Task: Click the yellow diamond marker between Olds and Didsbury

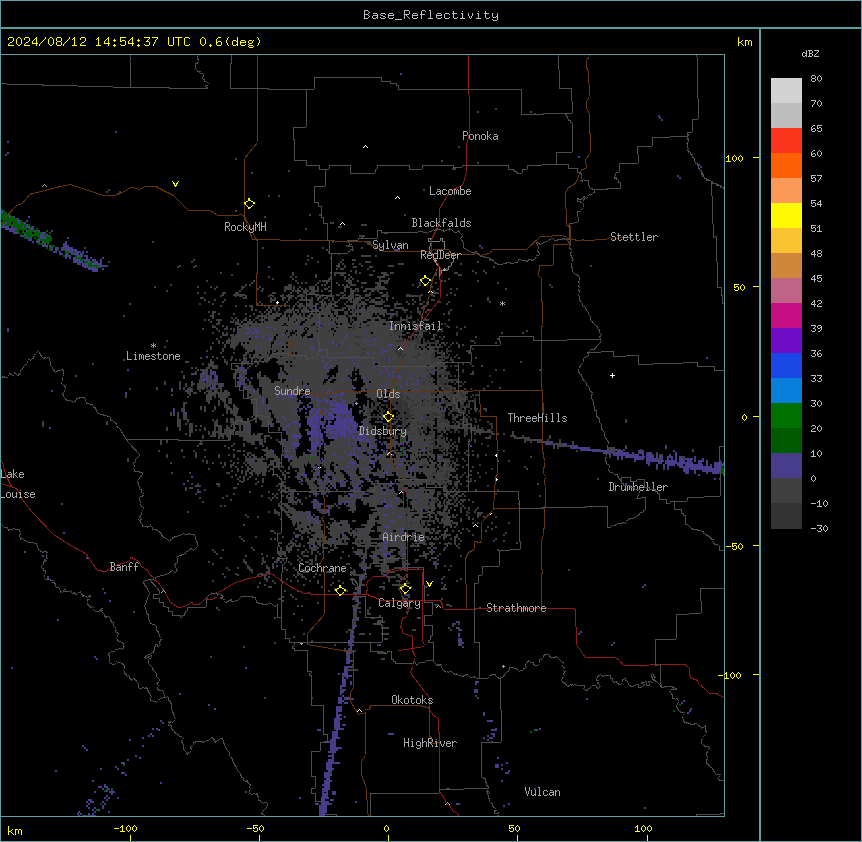Action: pos(388,417)
